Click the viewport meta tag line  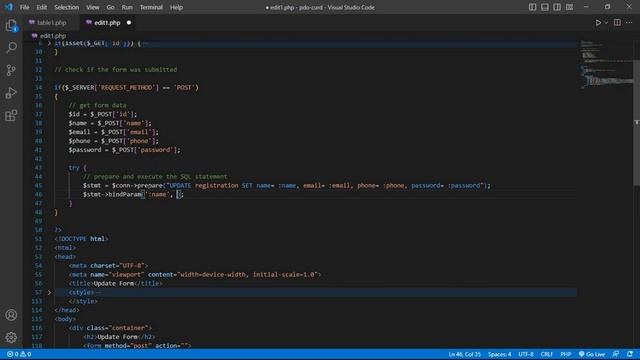coord(195,275)
